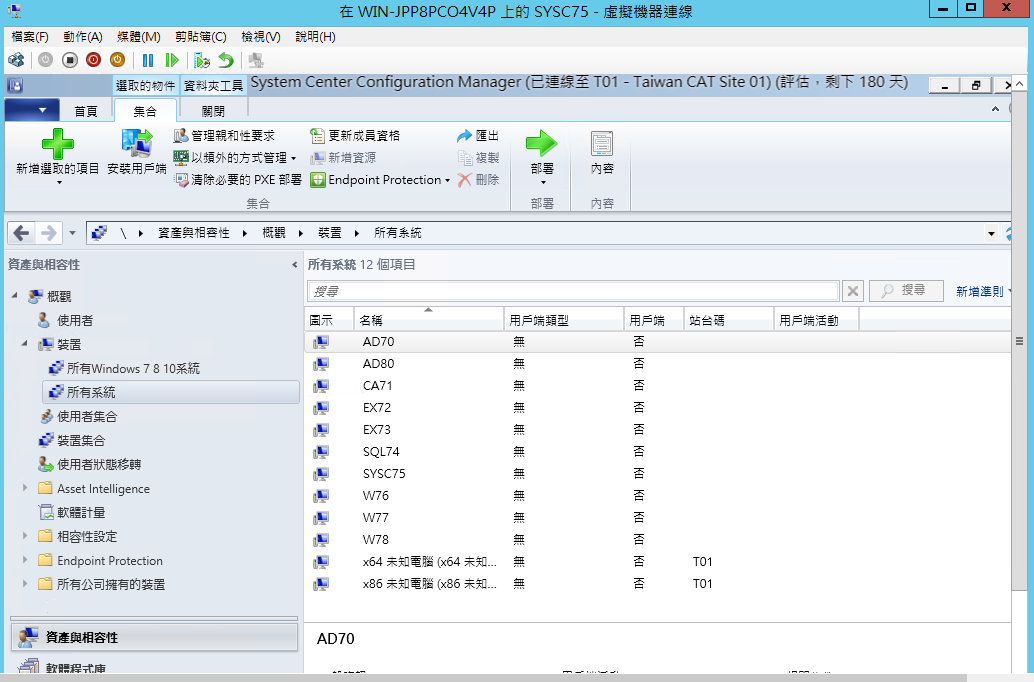
Task: Sort by Client Type (用戶端類型) column
Action: coord(564,320)
